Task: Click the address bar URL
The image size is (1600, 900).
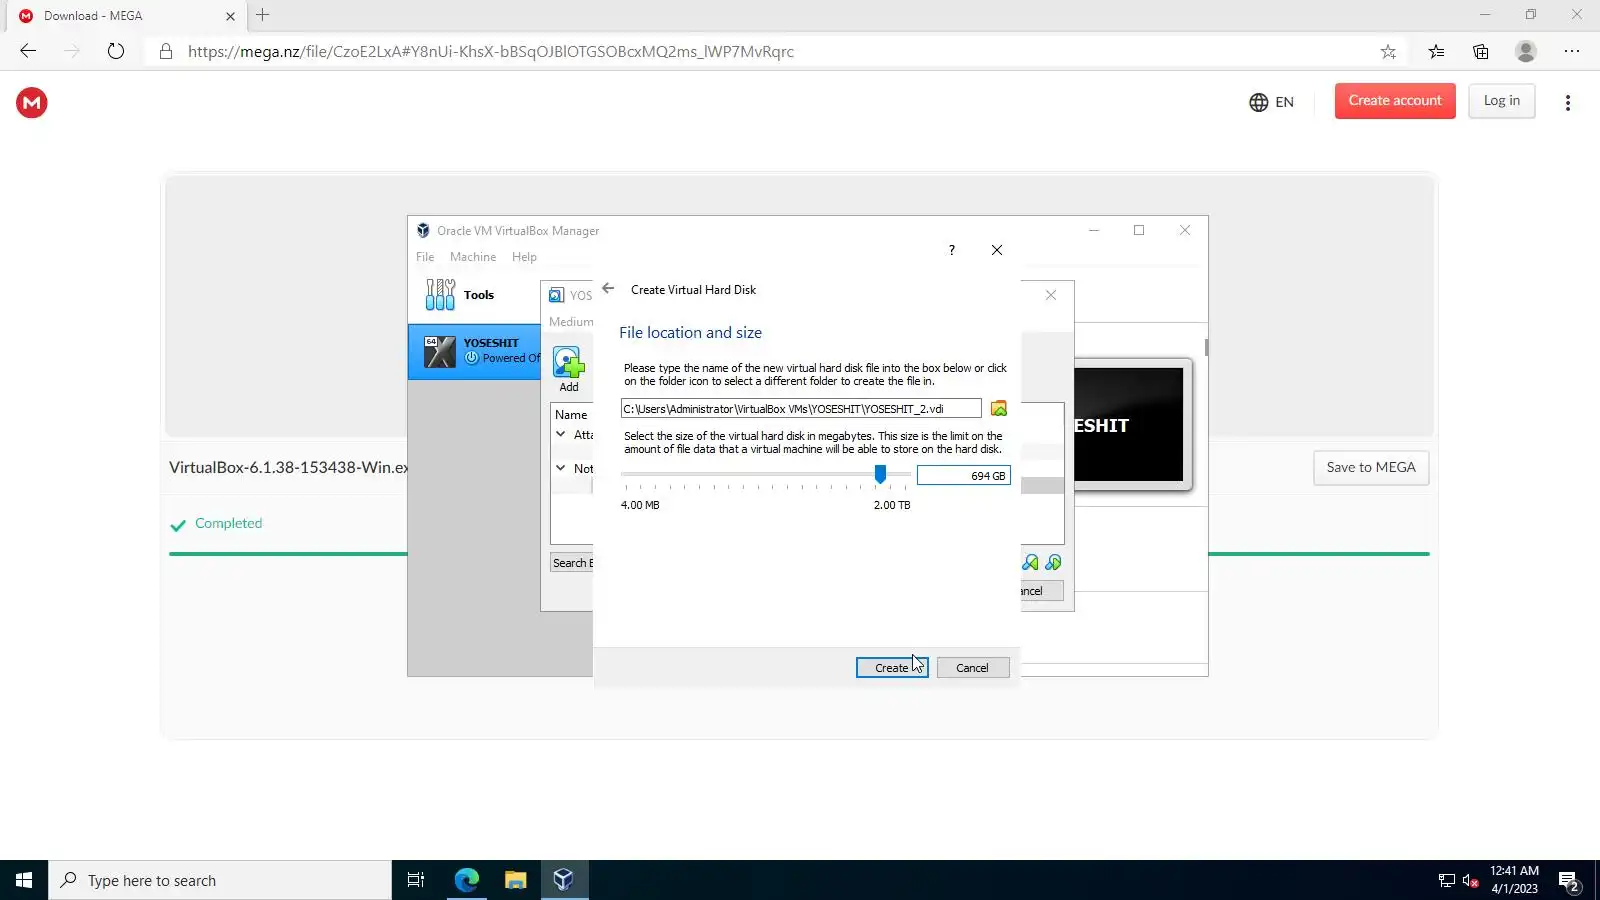Action: tap(491, 52)
